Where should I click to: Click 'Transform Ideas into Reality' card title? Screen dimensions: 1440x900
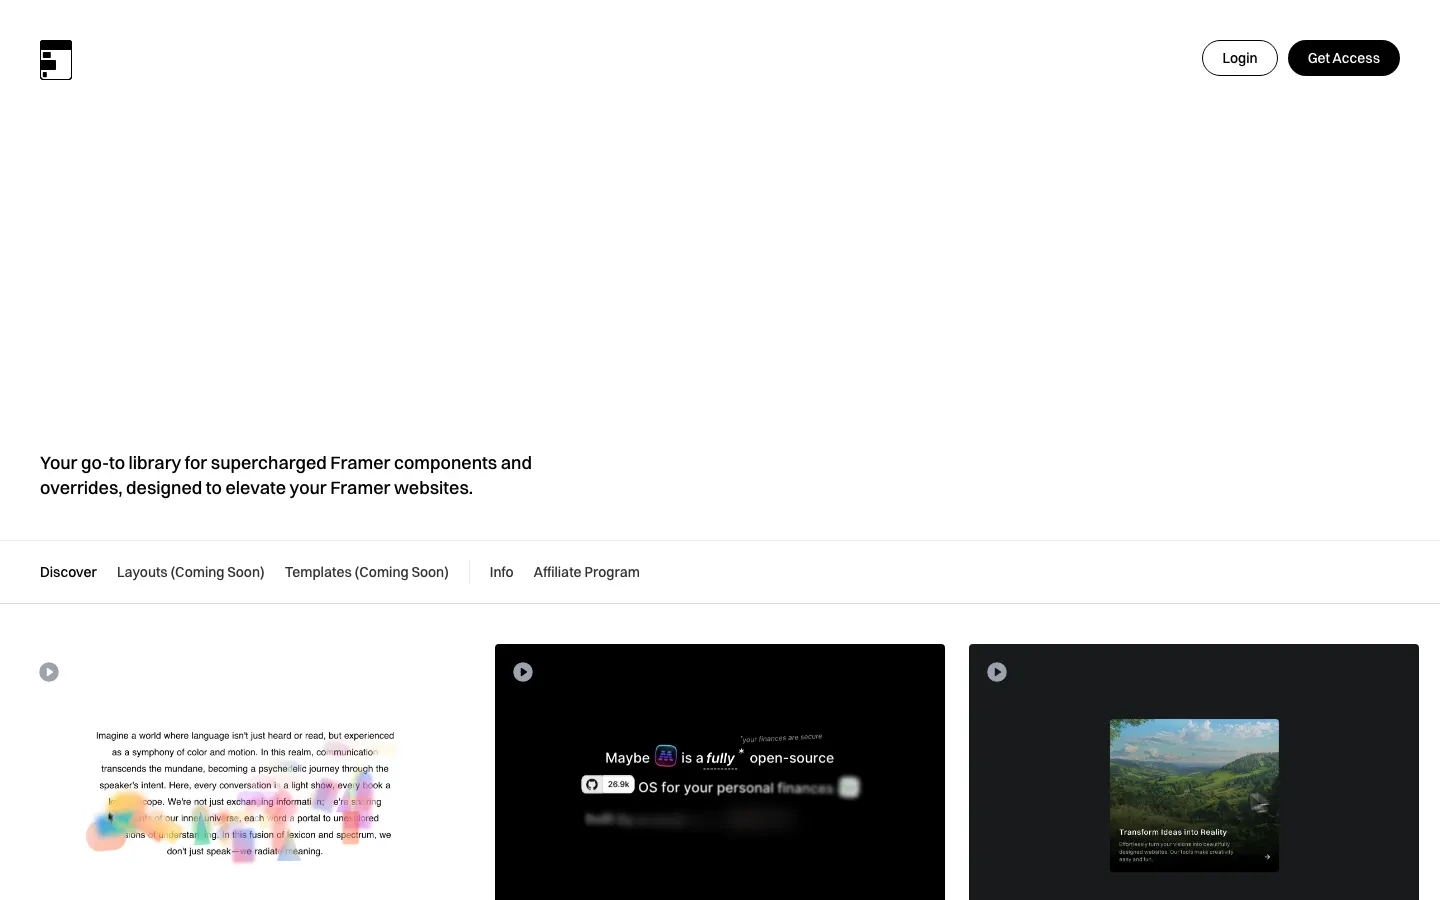coord(1173,832)
